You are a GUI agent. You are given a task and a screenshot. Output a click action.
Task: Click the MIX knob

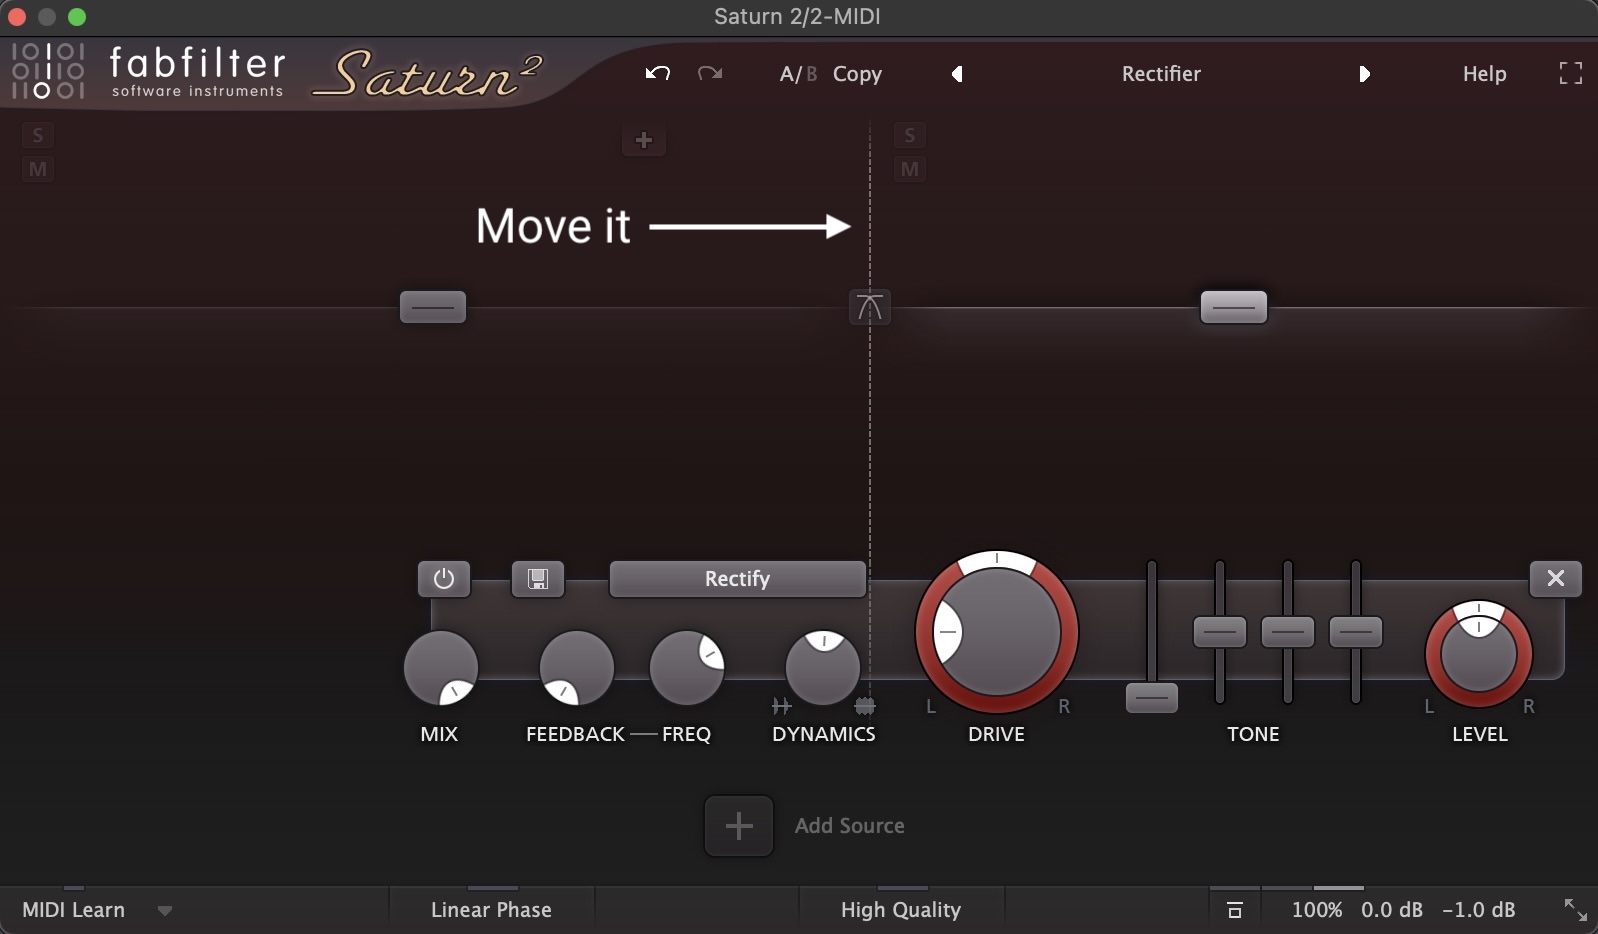[441, 668]
